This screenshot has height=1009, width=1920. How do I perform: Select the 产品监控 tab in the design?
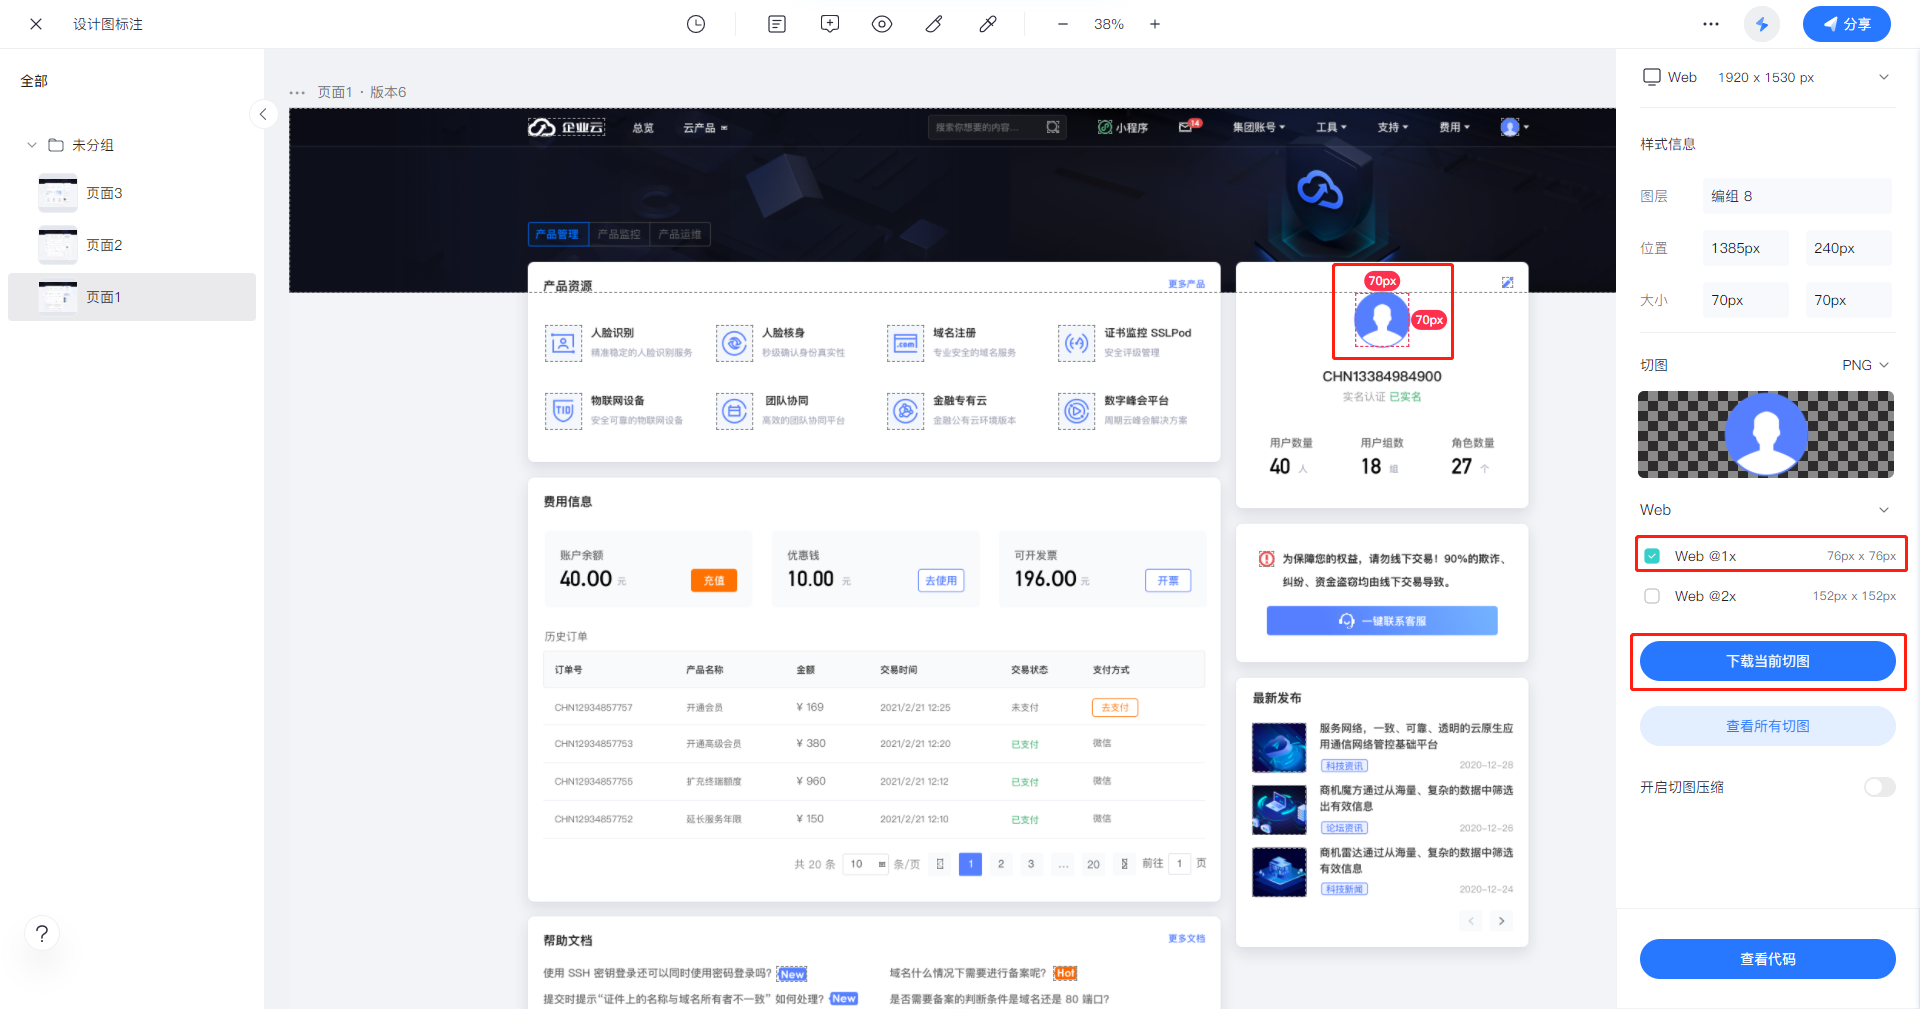[x=619, y=234]
